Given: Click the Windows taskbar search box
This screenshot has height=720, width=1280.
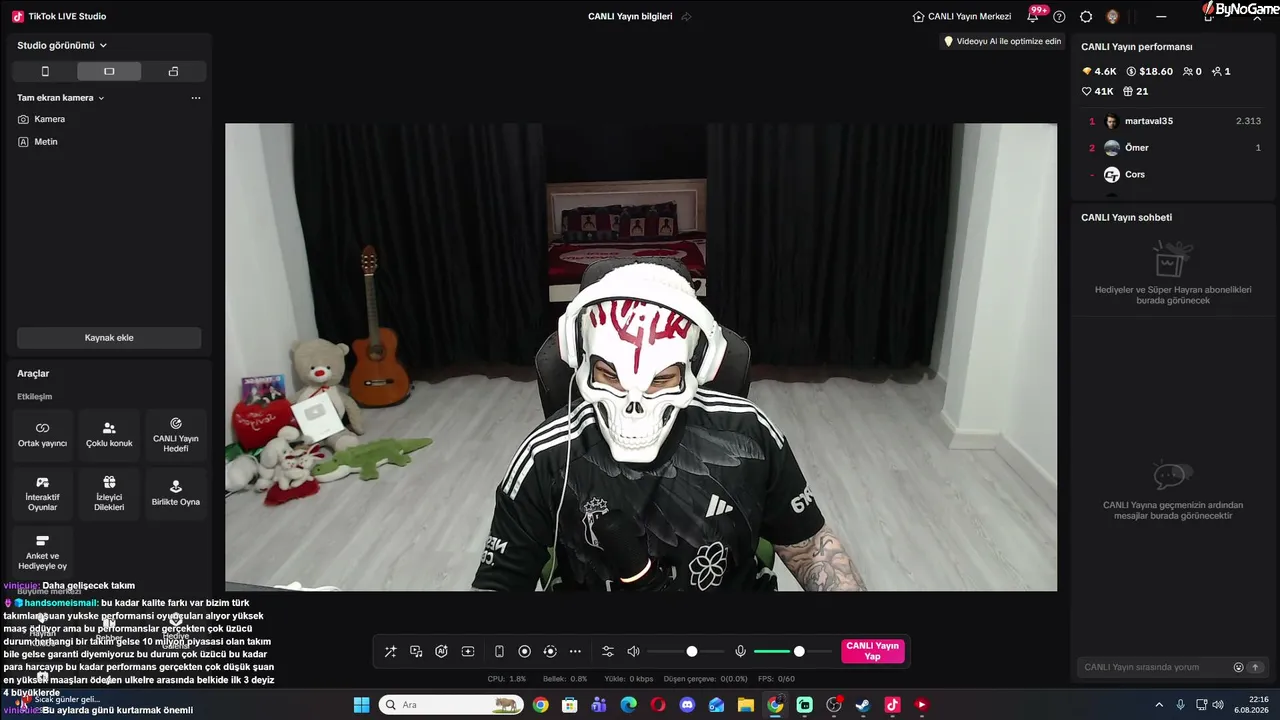Looking at the screenshot, I should coord(451,705).
